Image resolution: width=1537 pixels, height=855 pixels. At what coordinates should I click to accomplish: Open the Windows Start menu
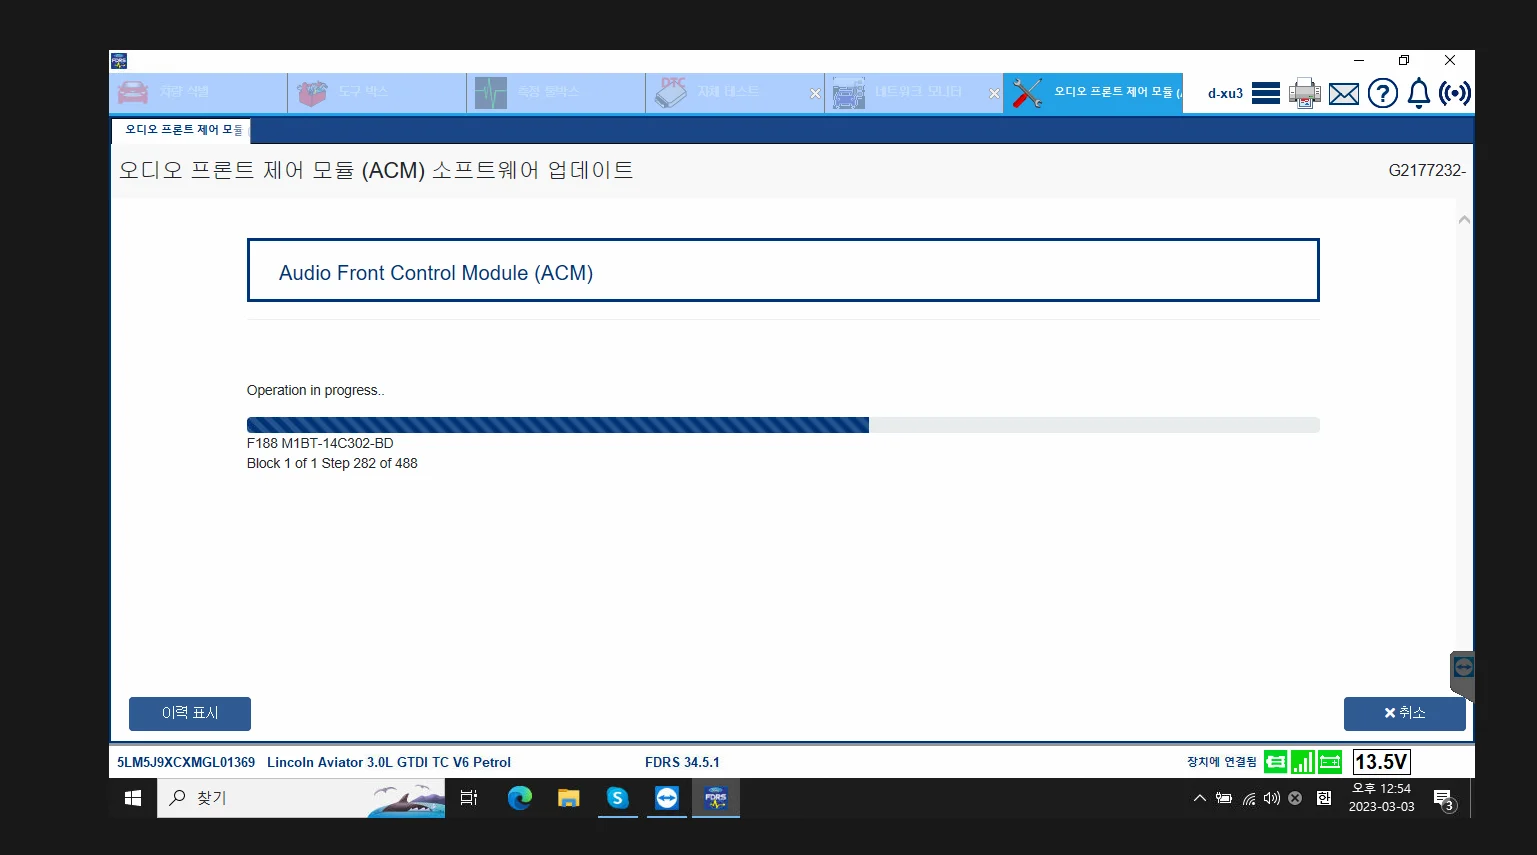coord(133,798)
